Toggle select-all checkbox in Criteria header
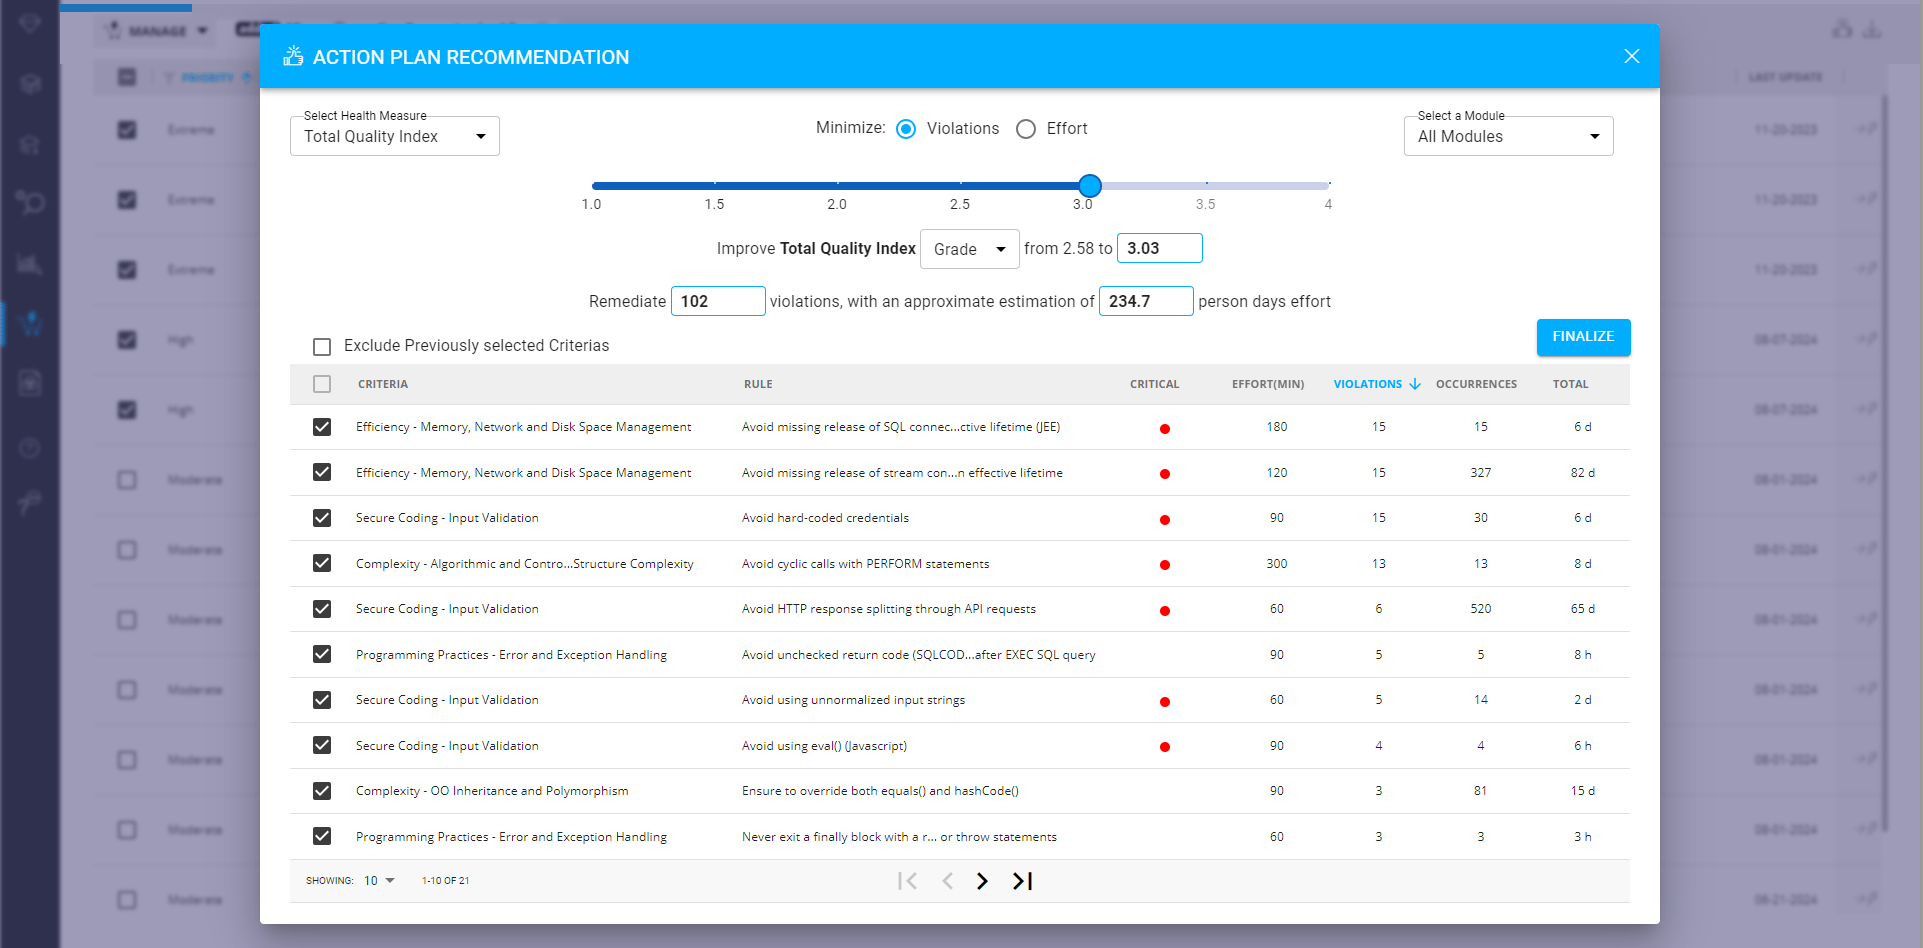Viewport: 1923px width, 948px height. (322, 384)
